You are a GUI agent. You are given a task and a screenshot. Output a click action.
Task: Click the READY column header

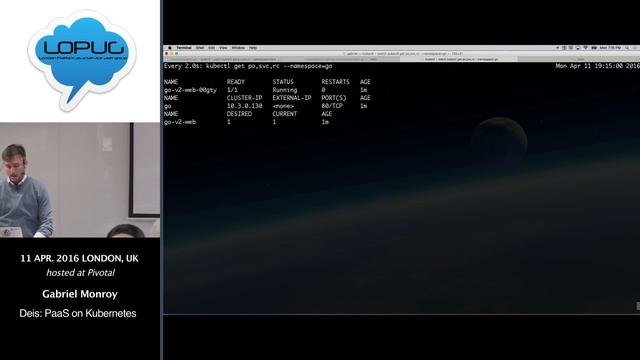(x=236, y=82)
